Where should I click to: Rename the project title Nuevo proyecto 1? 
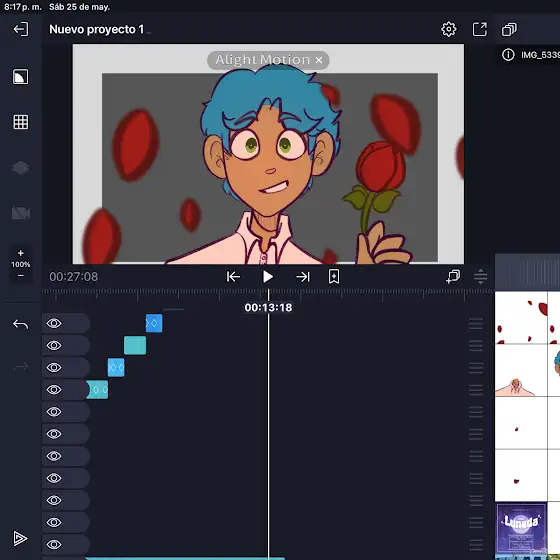pos(96,29)
